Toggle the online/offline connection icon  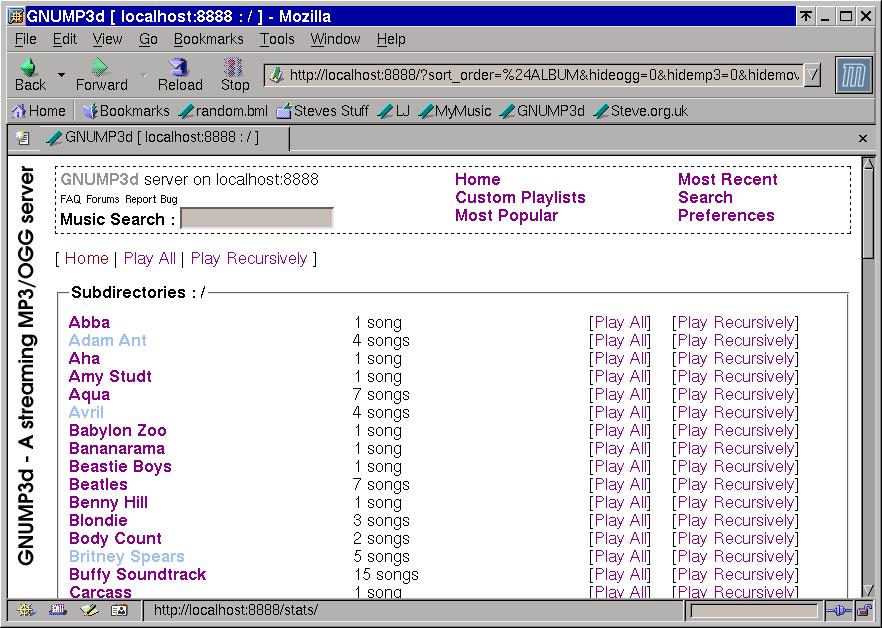point(838,610)
